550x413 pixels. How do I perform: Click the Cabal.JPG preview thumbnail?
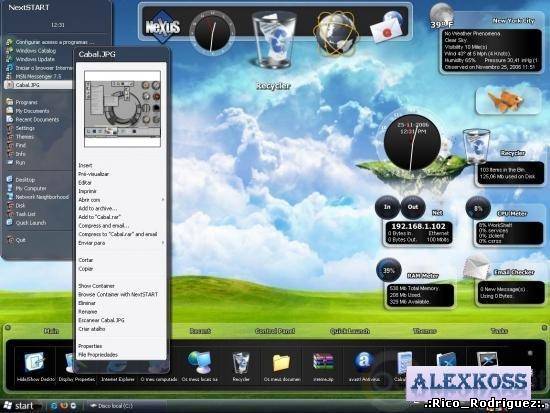122,109
